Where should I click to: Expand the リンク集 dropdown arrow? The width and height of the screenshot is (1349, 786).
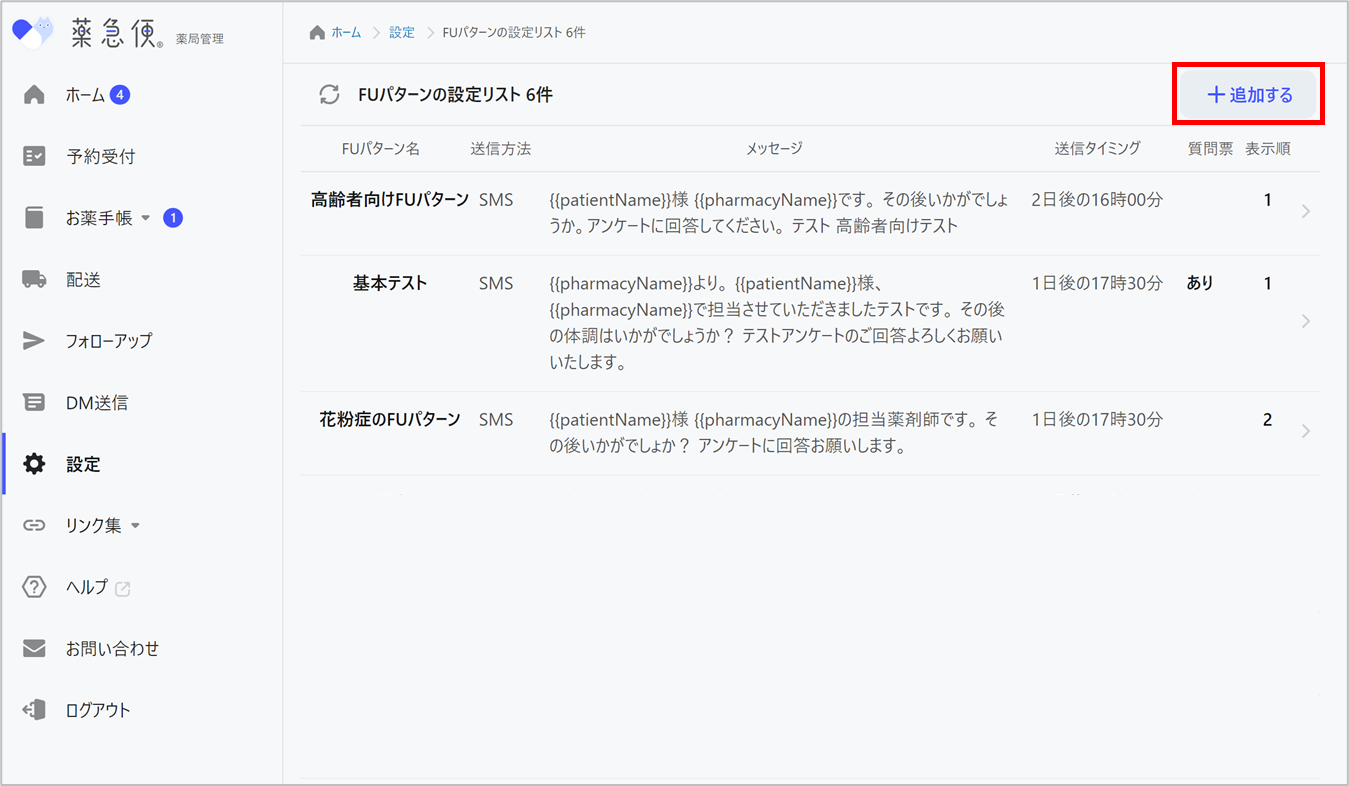pos(136,526)
